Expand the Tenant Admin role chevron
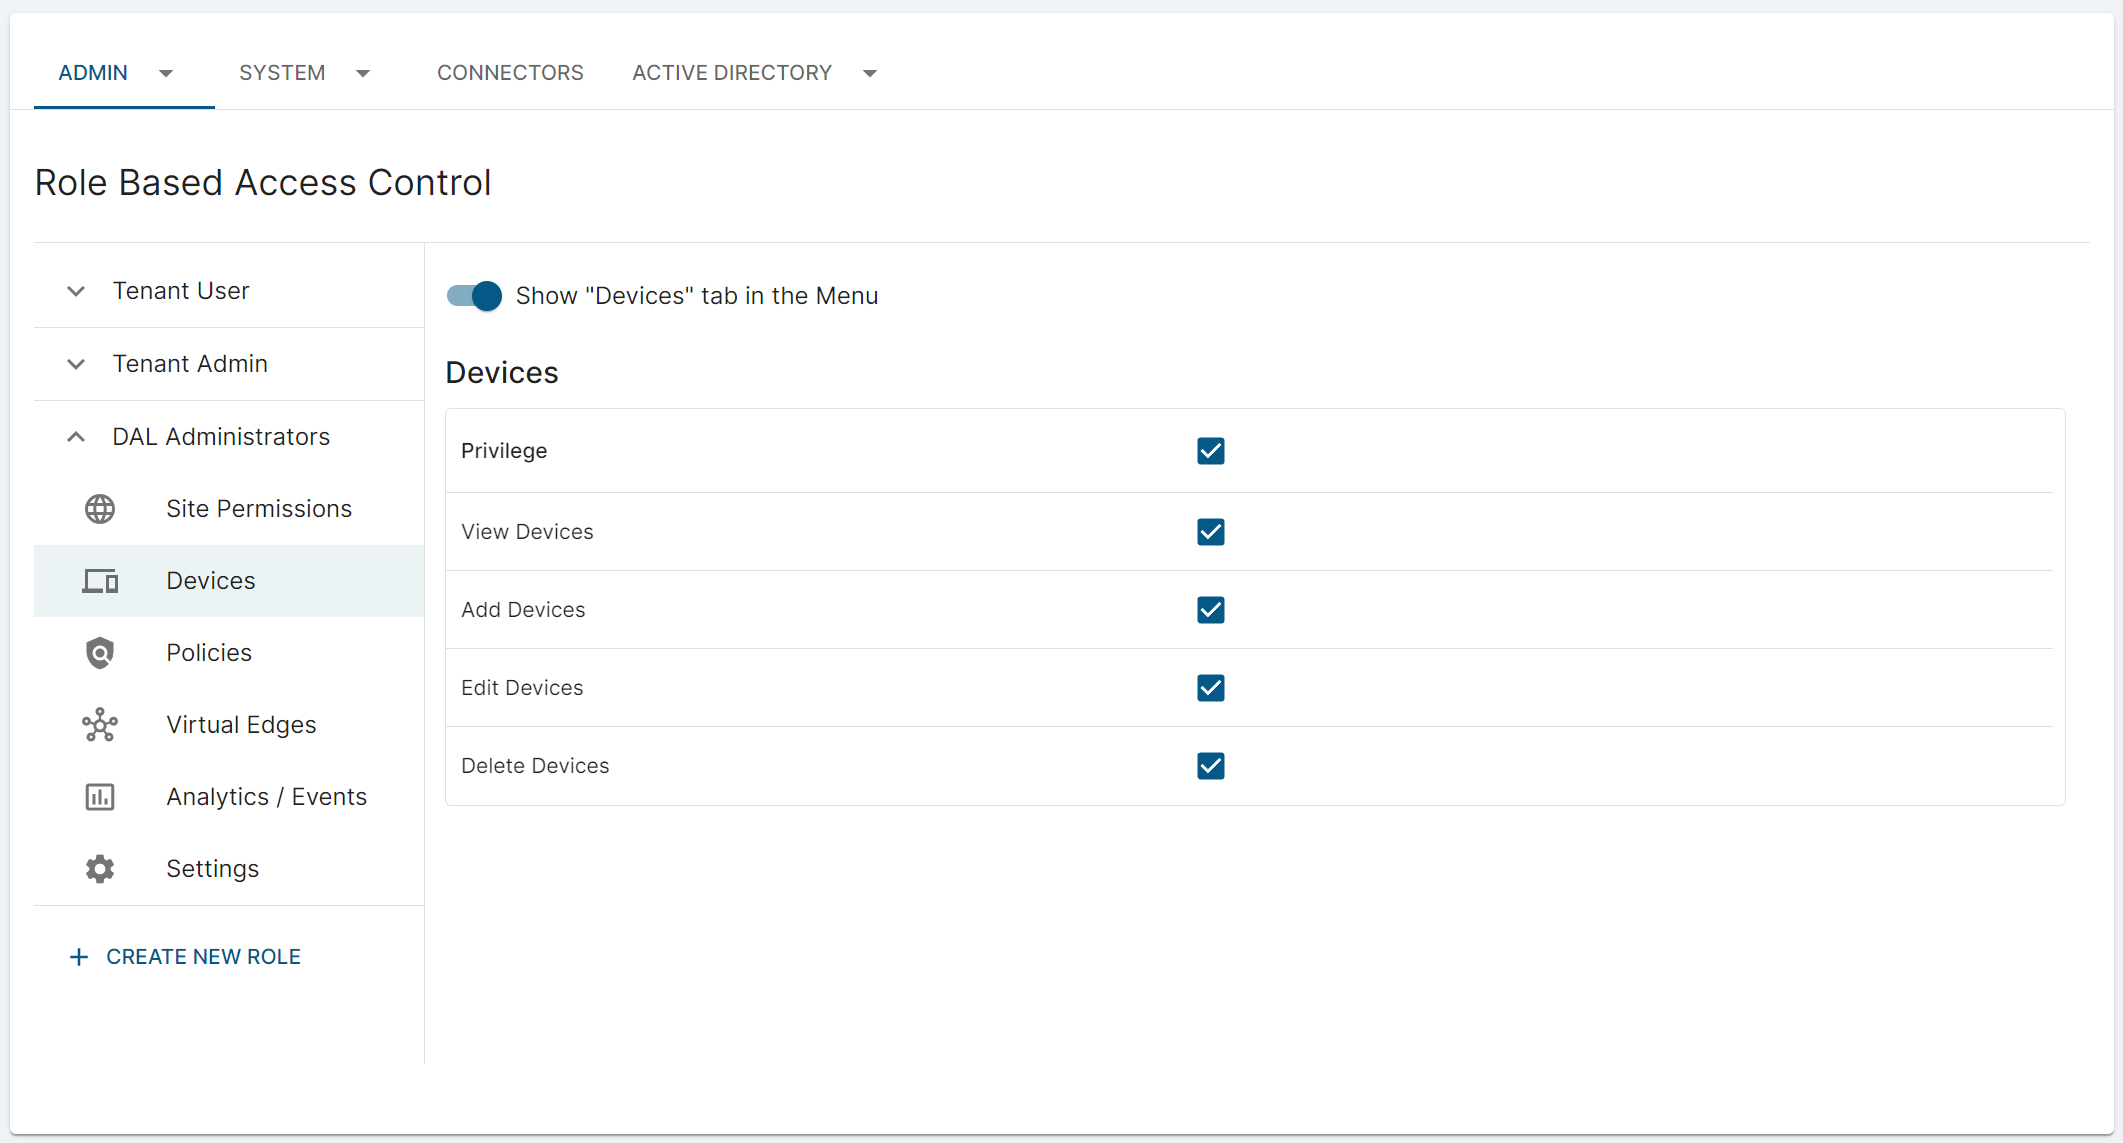This screenshot has width=2123, height=1143. [x=76, y=364]
